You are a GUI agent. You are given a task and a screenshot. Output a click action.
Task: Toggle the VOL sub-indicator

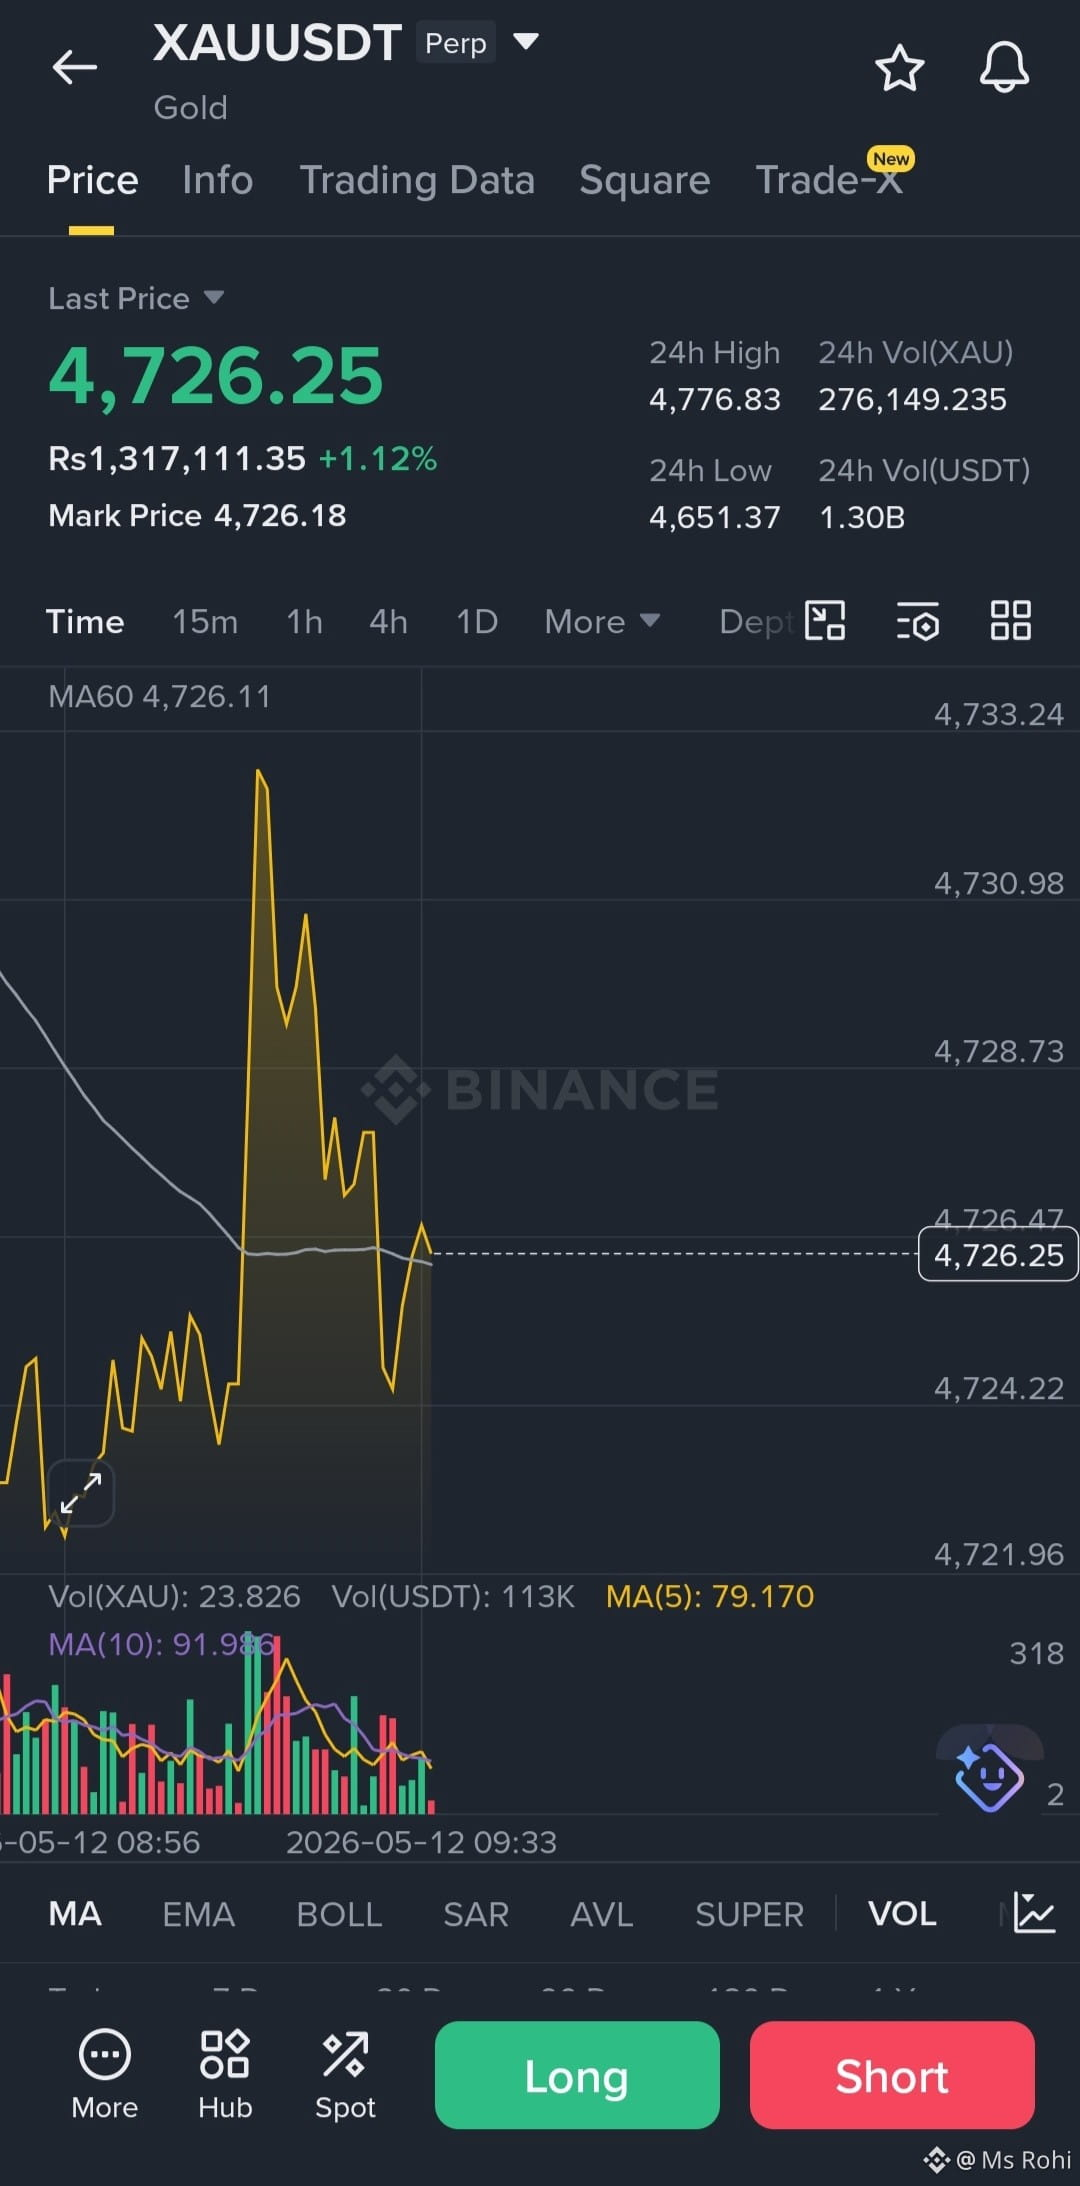click(902, 1914)
